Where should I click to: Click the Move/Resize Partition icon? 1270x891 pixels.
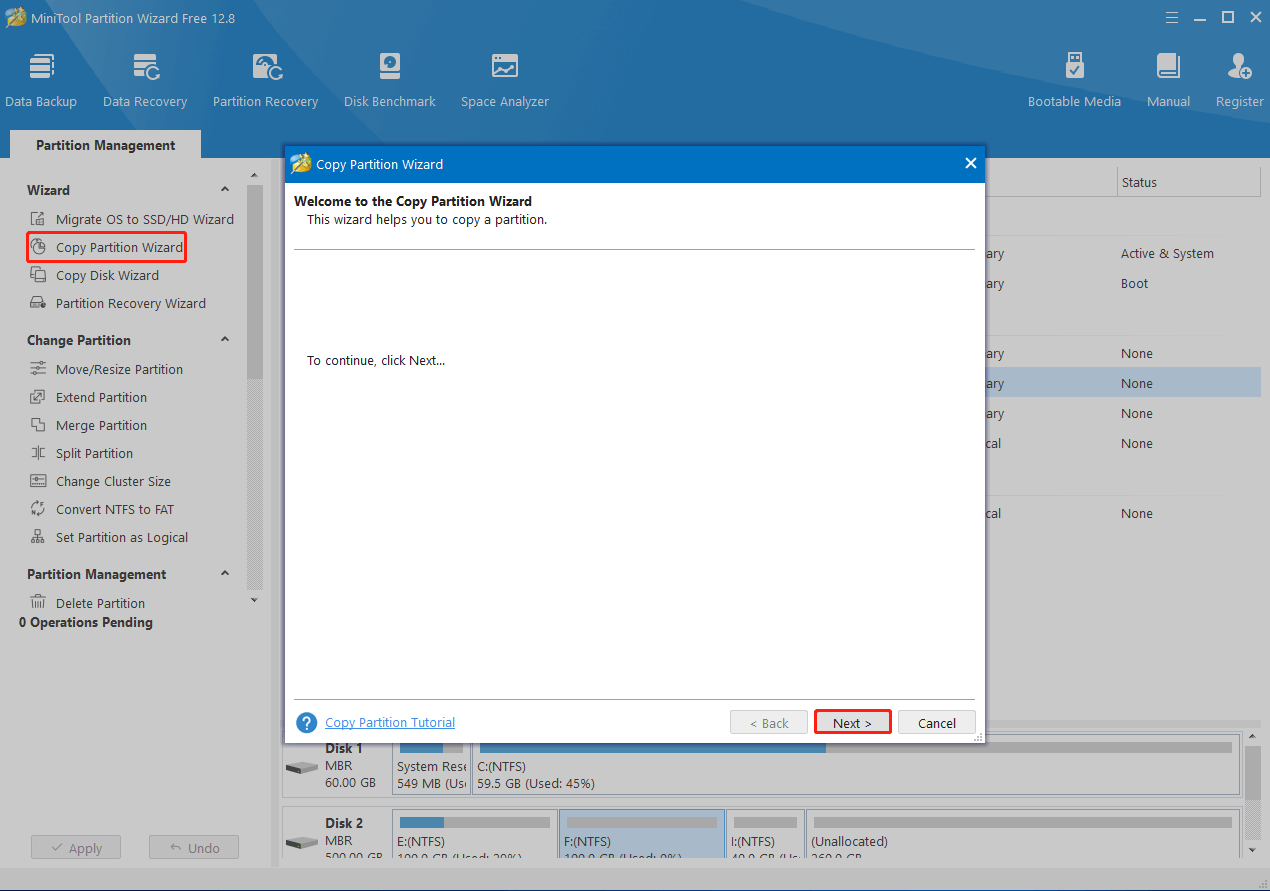[37, 369]
